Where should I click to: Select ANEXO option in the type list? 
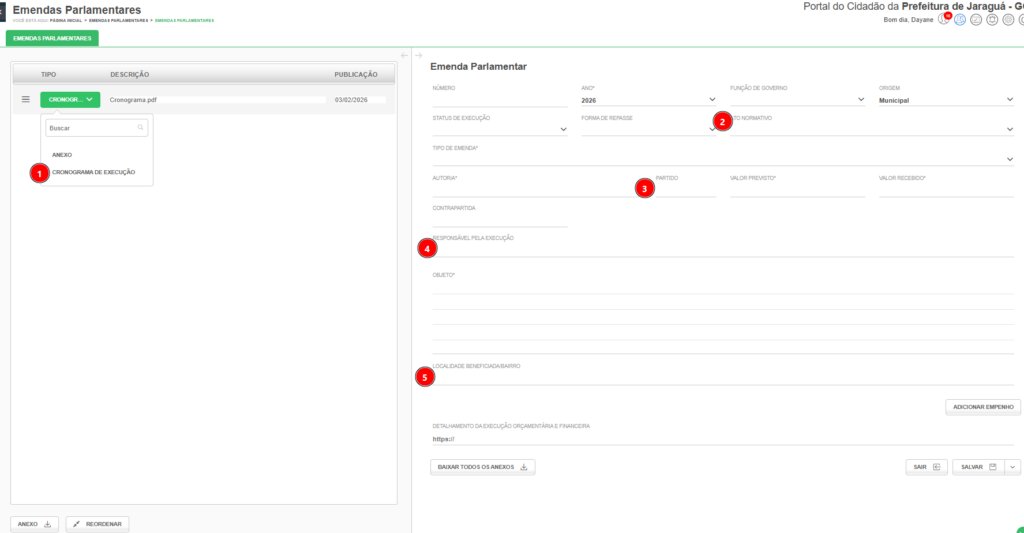[x=62, y=155]
